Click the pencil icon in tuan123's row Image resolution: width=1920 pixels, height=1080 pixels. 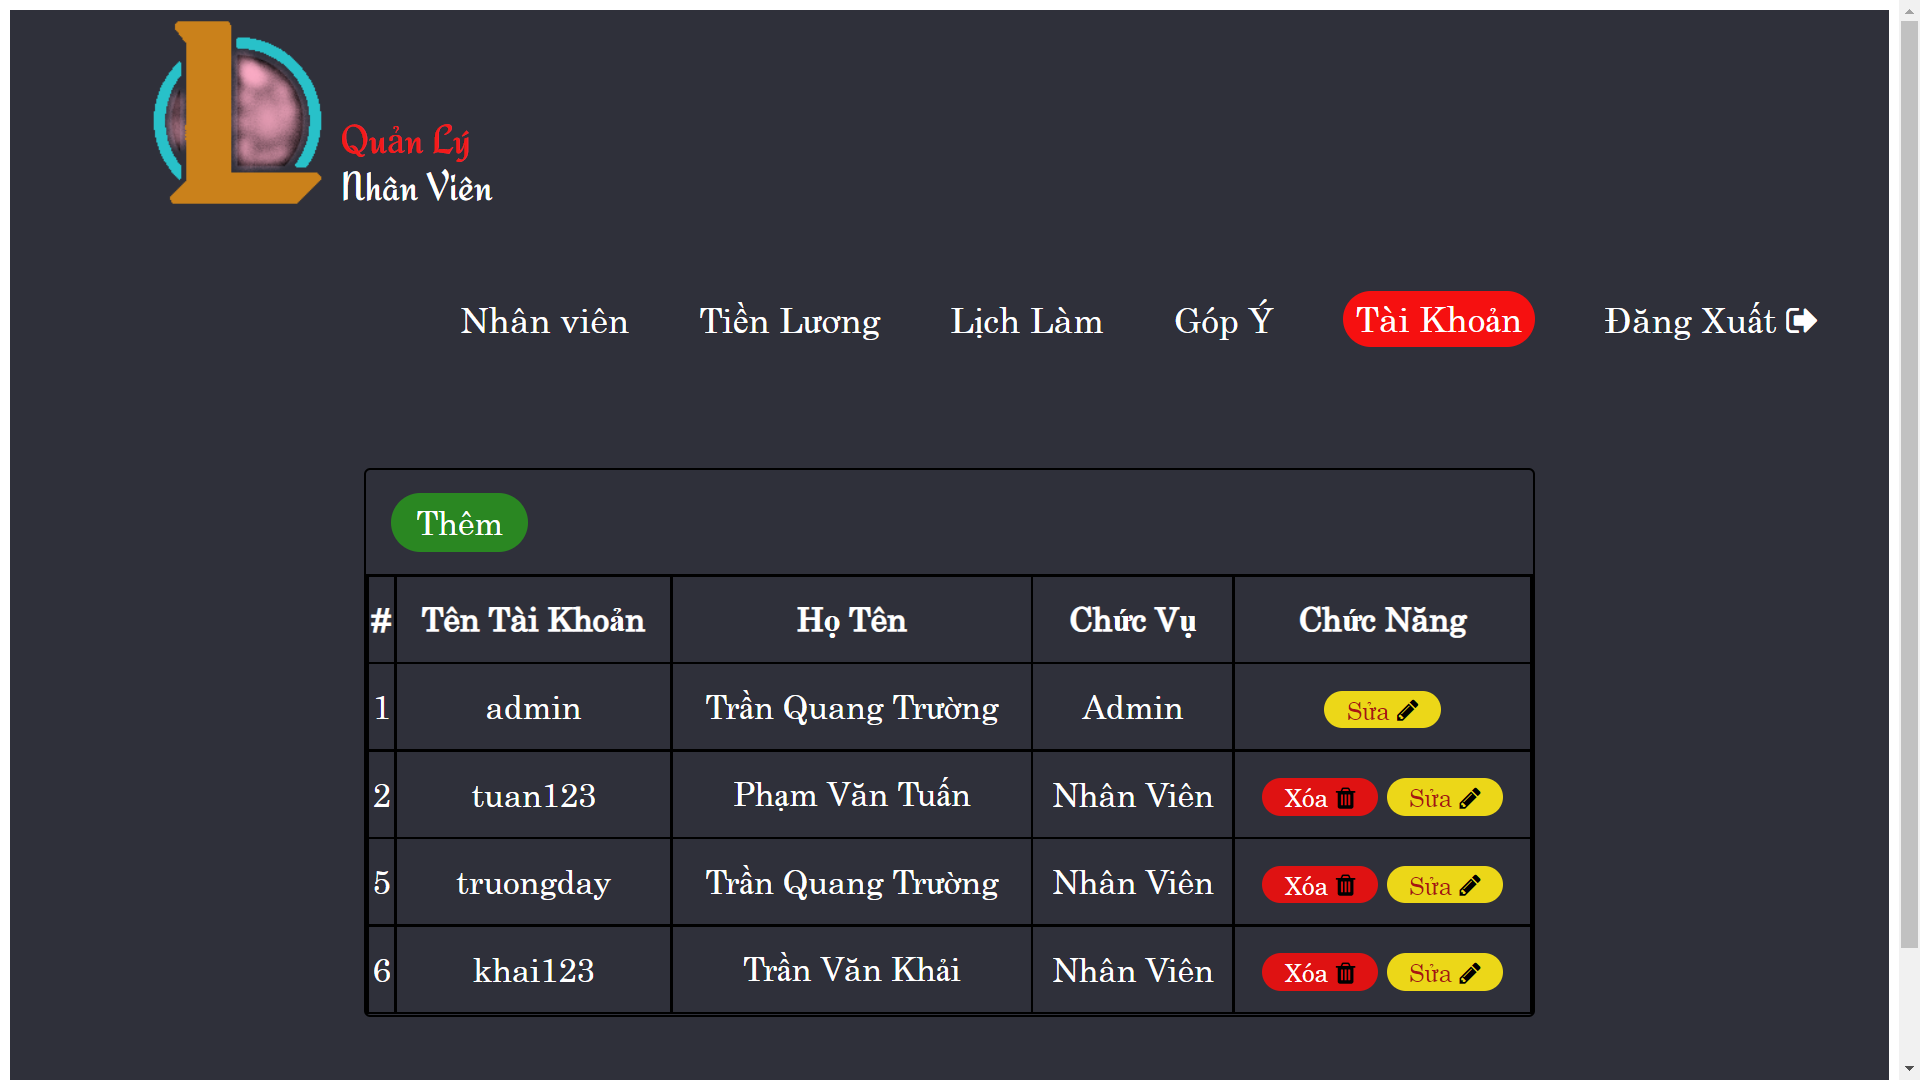(1470, 797)
